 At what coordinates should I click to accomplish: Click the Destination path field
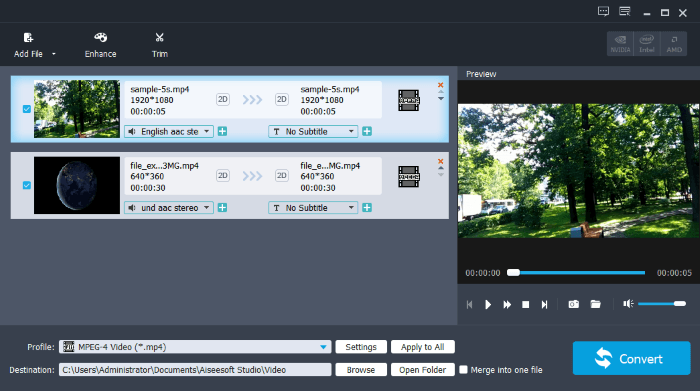click(x=195, y=370)
